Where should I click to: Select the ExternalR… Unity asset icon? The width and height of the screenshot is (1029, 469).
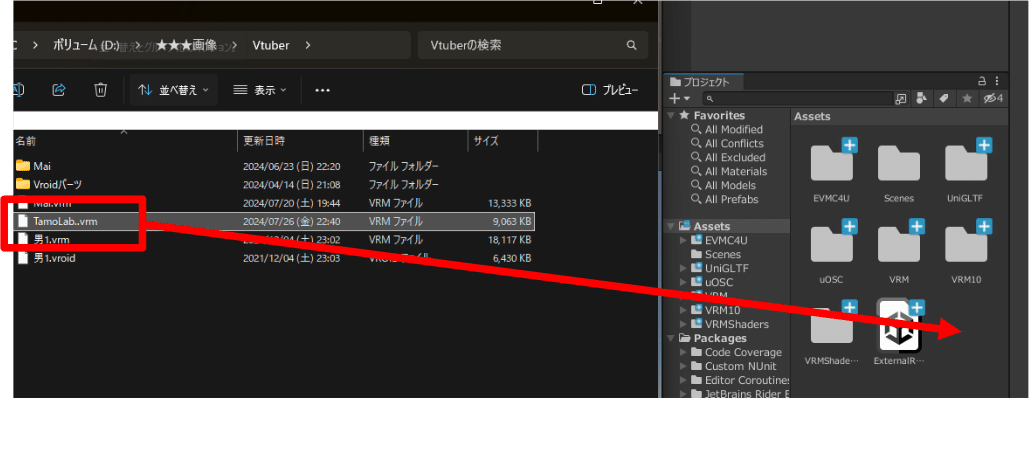899,325
